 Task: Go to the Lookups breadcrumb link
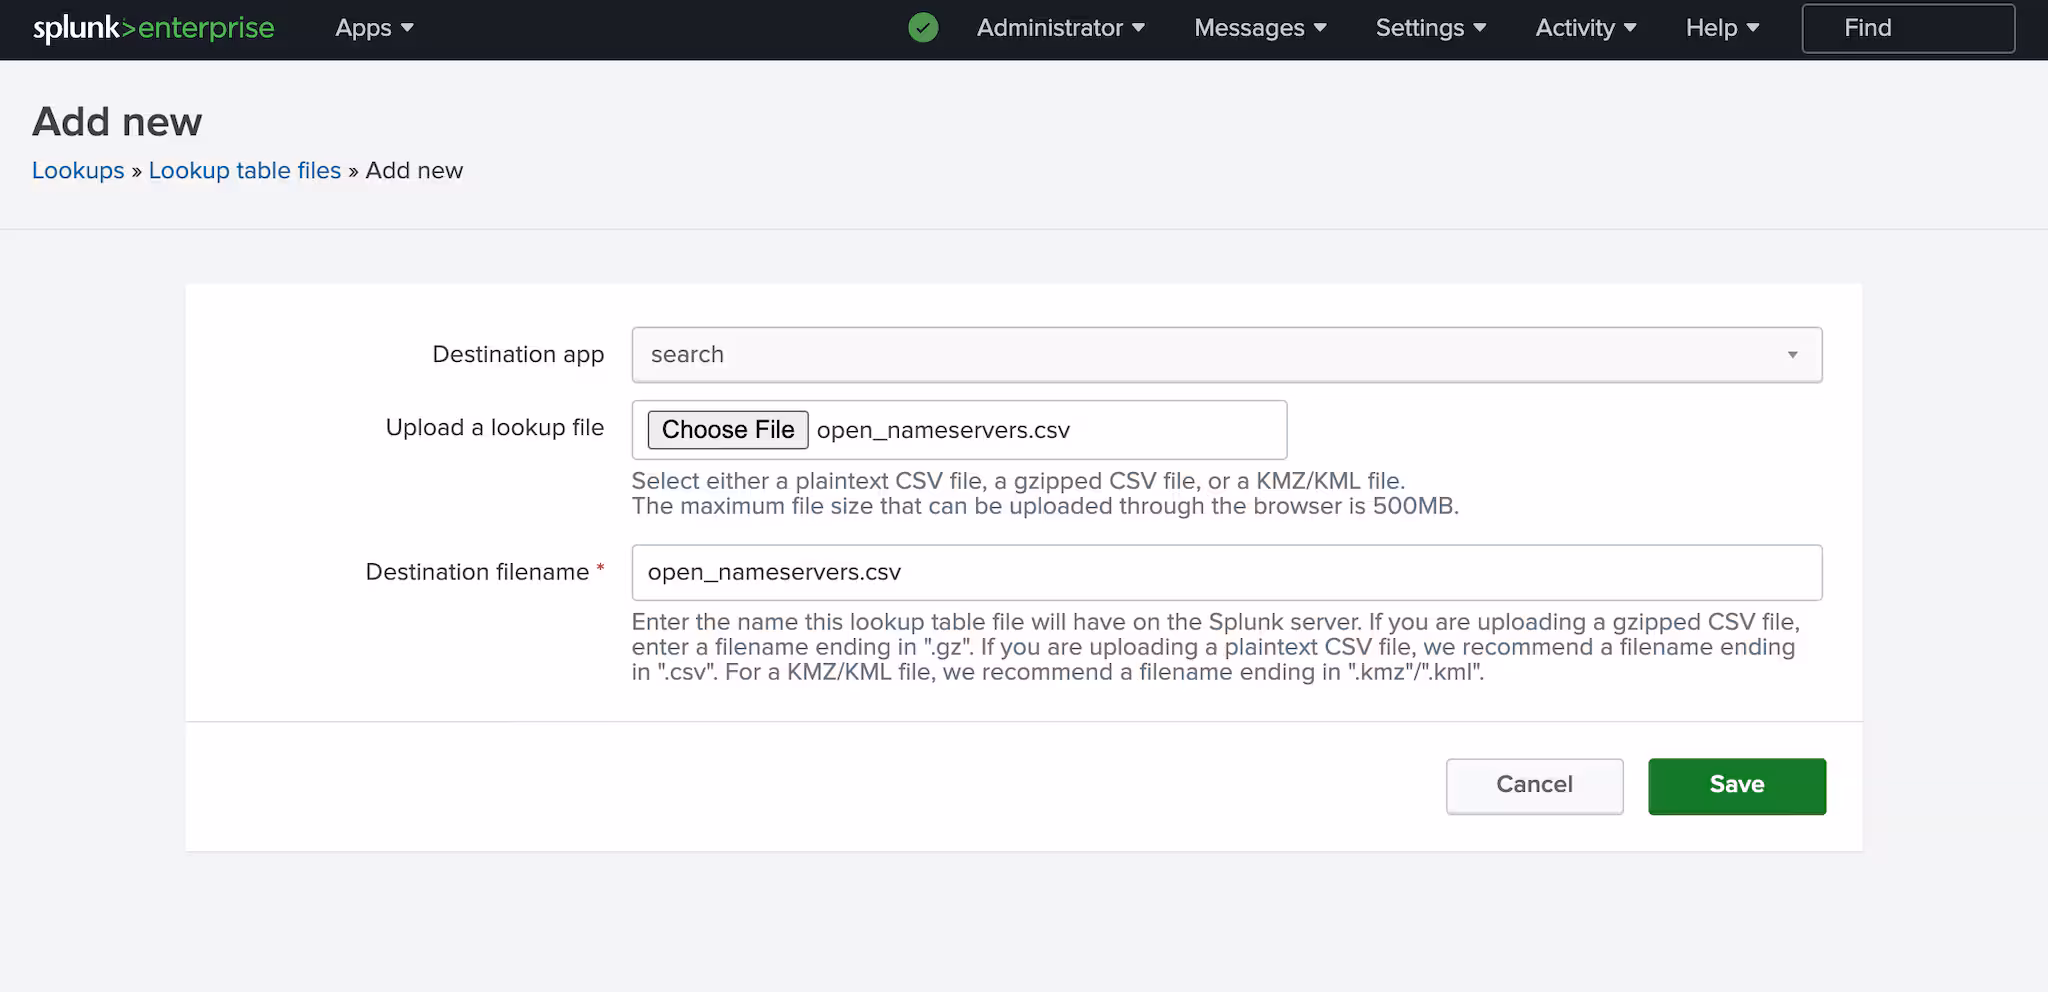[78, 171]
